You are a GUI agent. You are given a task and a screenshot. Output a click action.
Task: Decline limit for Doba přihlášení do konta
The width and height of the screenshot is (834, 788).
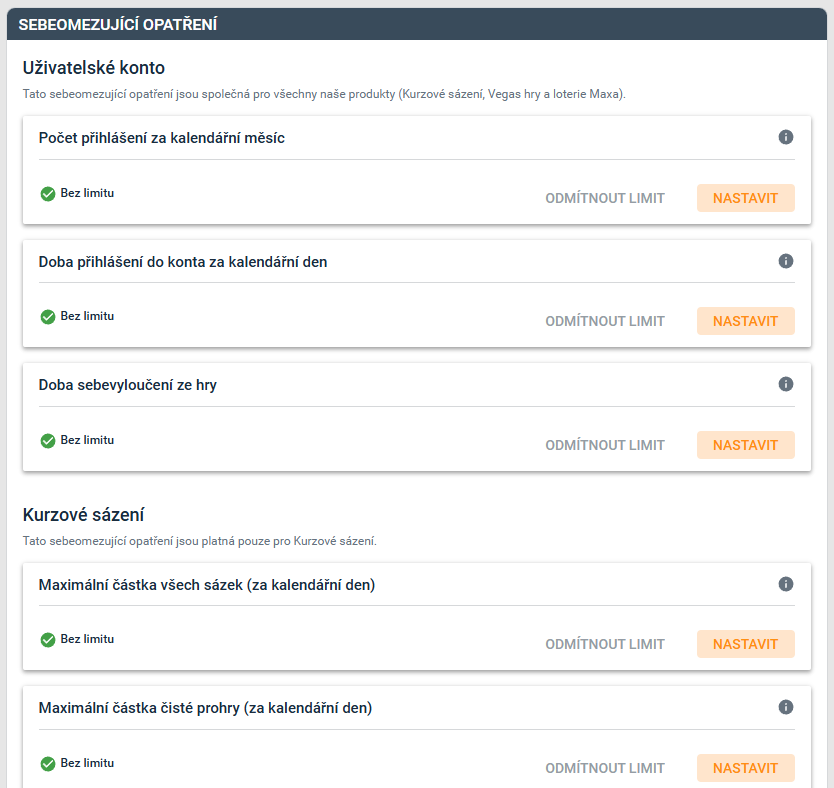(x=605, y=321)
